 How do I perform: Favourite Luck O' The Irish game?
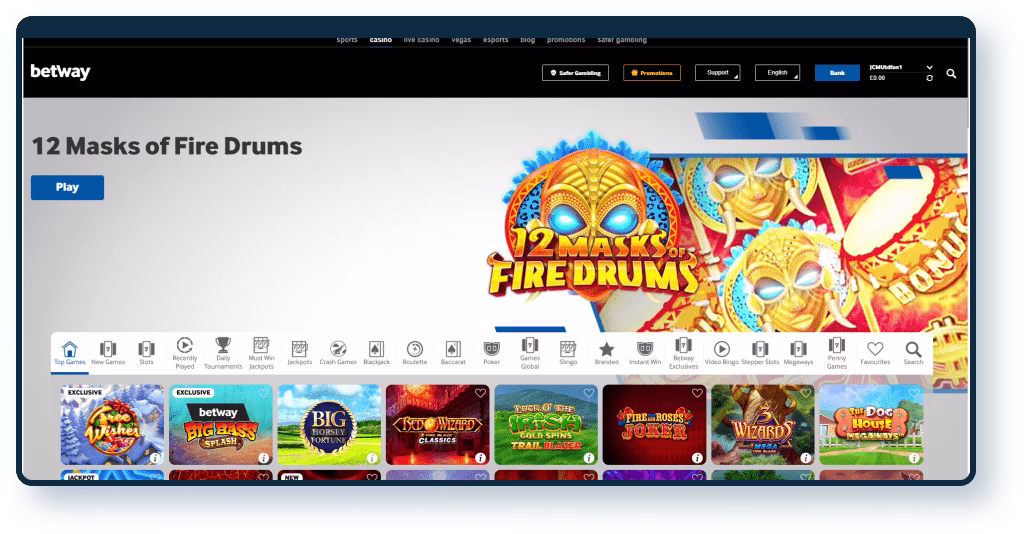click(x=588, y=393)
